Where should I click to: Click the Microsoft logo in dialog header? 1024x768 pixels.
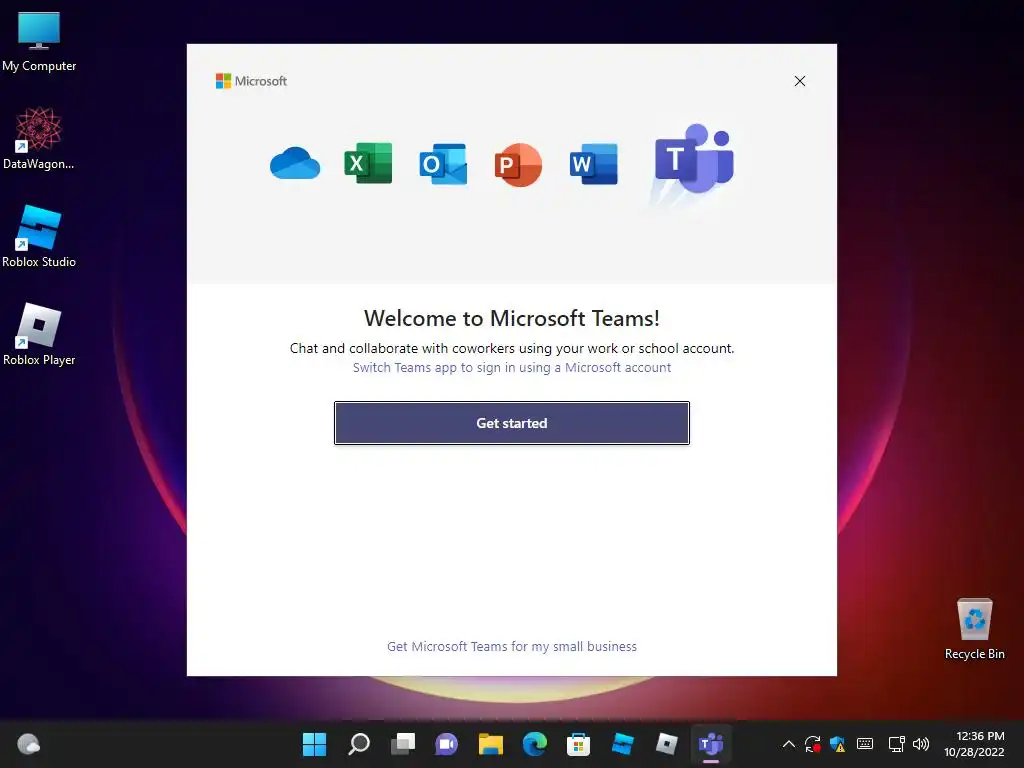pyautogui.click(x=251, y=81)
